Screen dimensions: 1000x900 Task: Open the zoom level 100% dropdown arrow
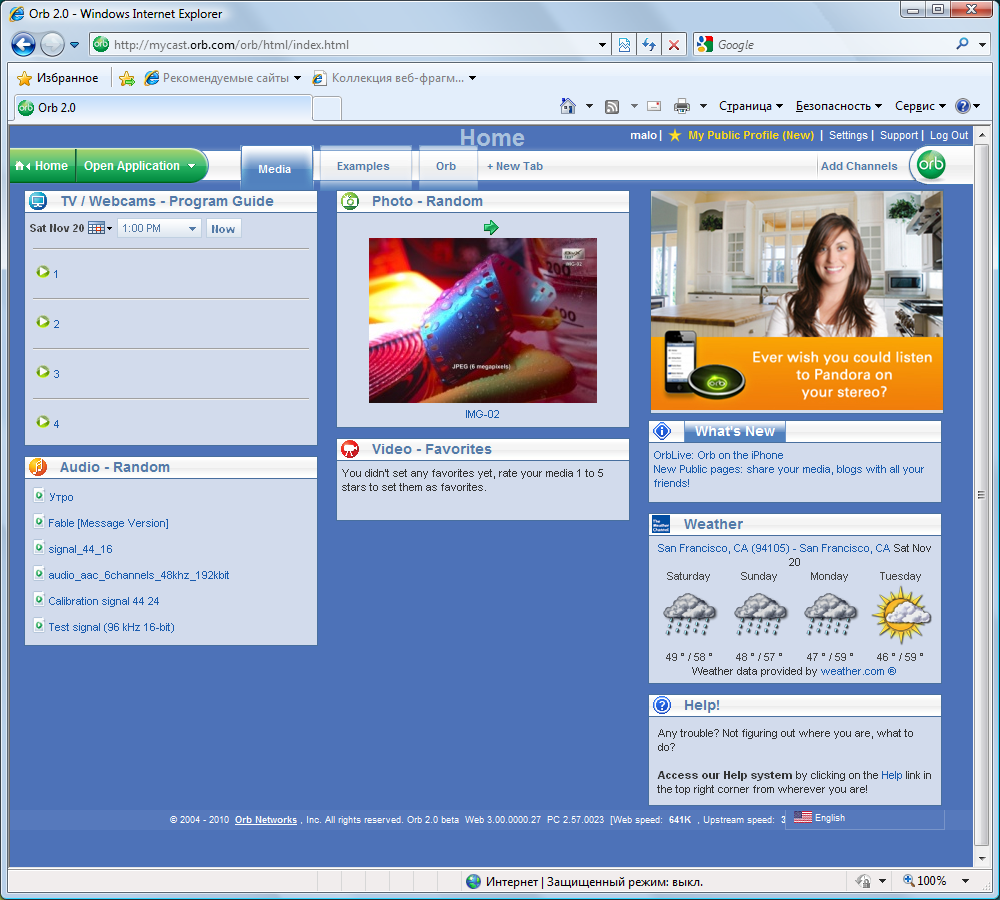pos(966,881)
